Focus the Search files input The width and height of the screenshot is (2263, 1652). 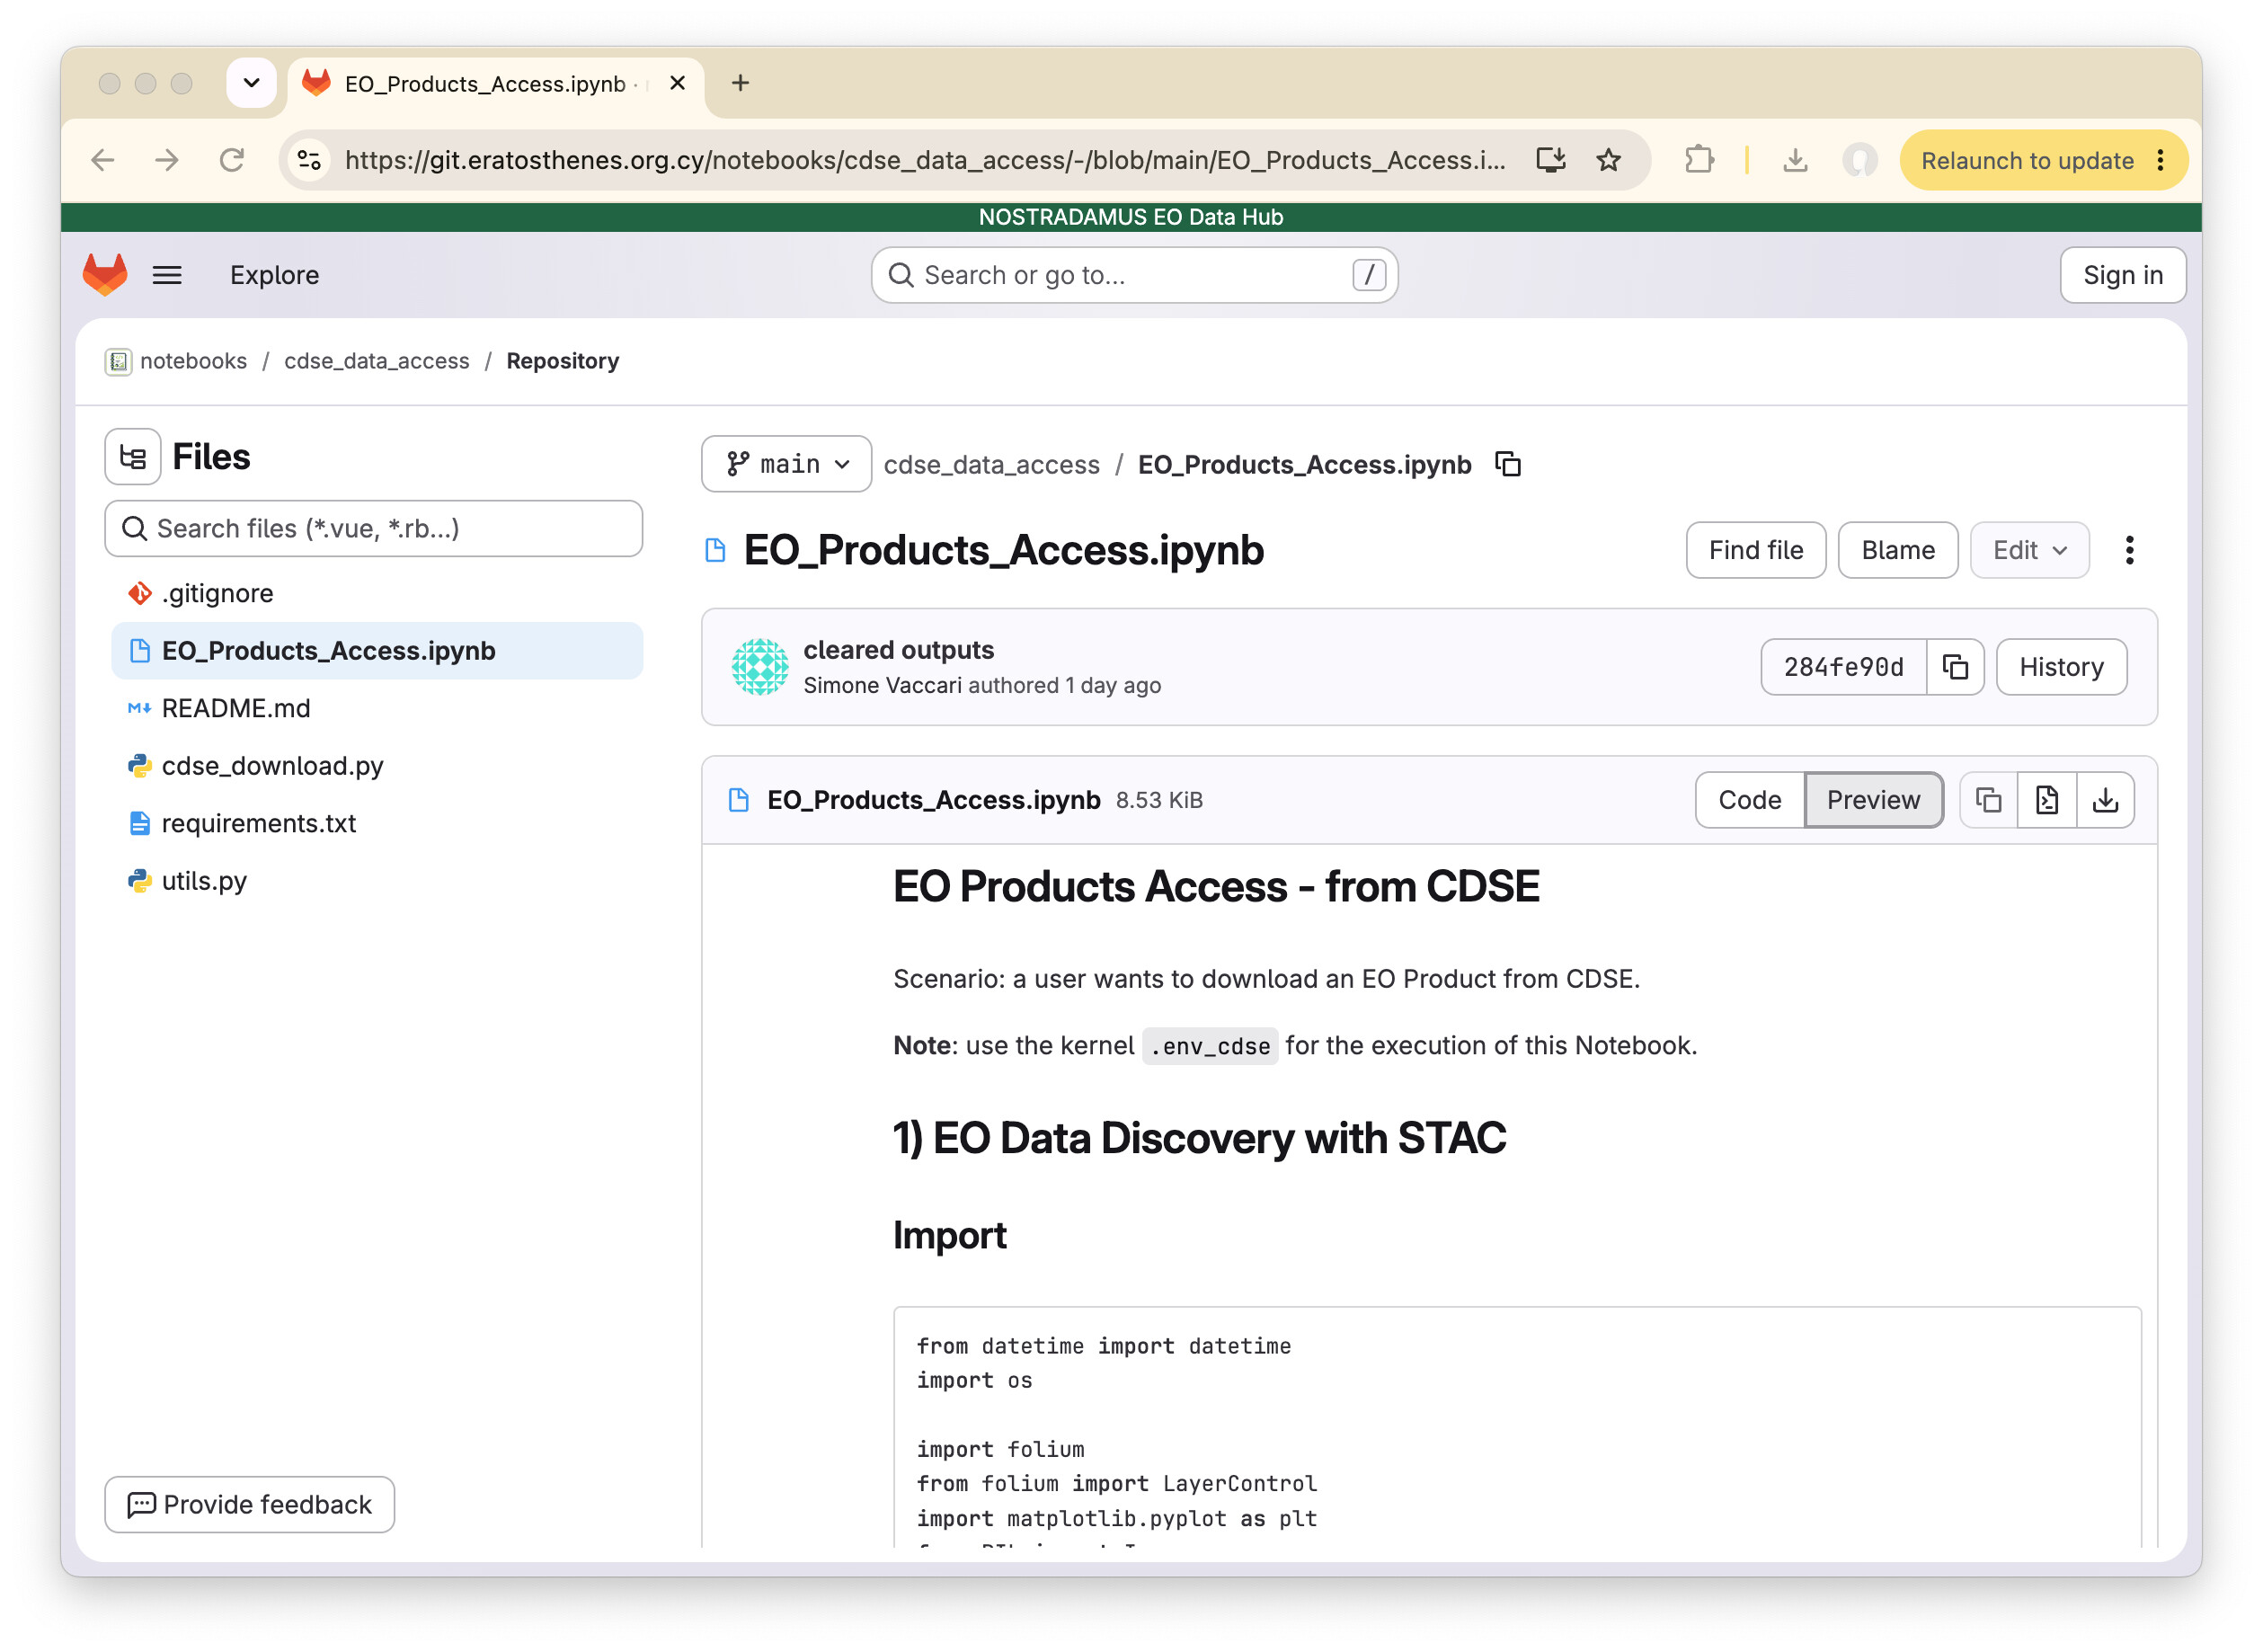click(x=374, y=528)
